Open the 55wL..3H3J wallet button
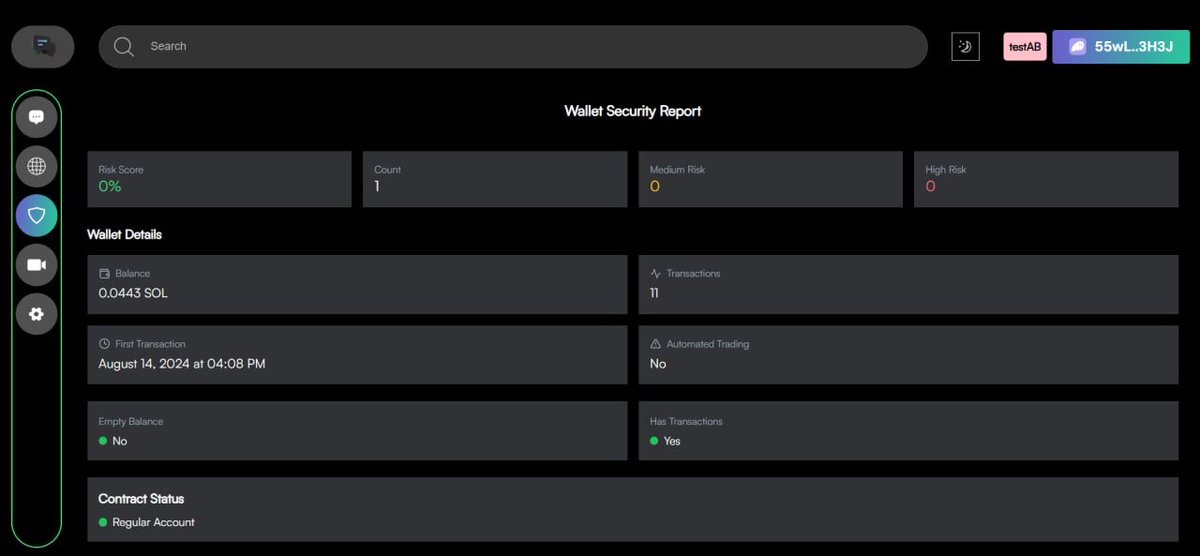The image size is (1200, 556). click(1121, 46)
